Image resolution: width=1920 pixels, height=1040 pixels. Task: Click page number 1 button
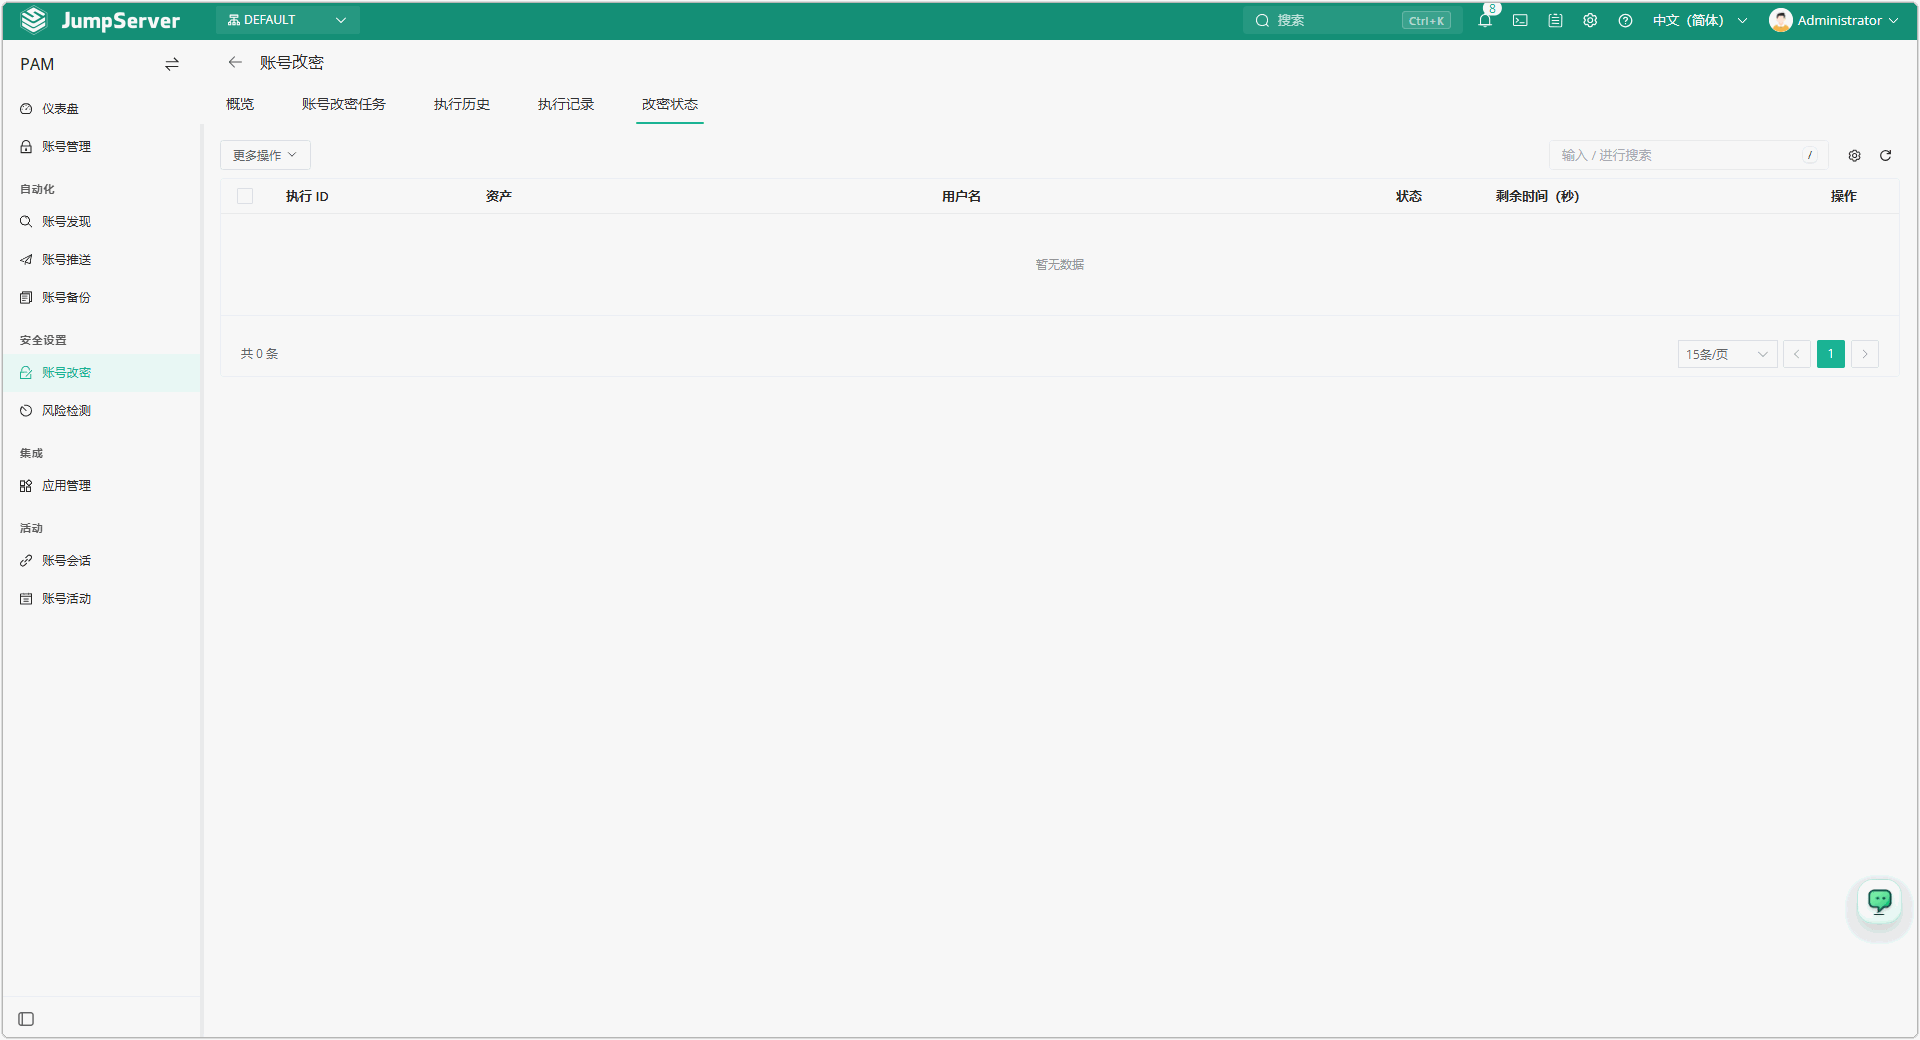[x=1831, y=354]
